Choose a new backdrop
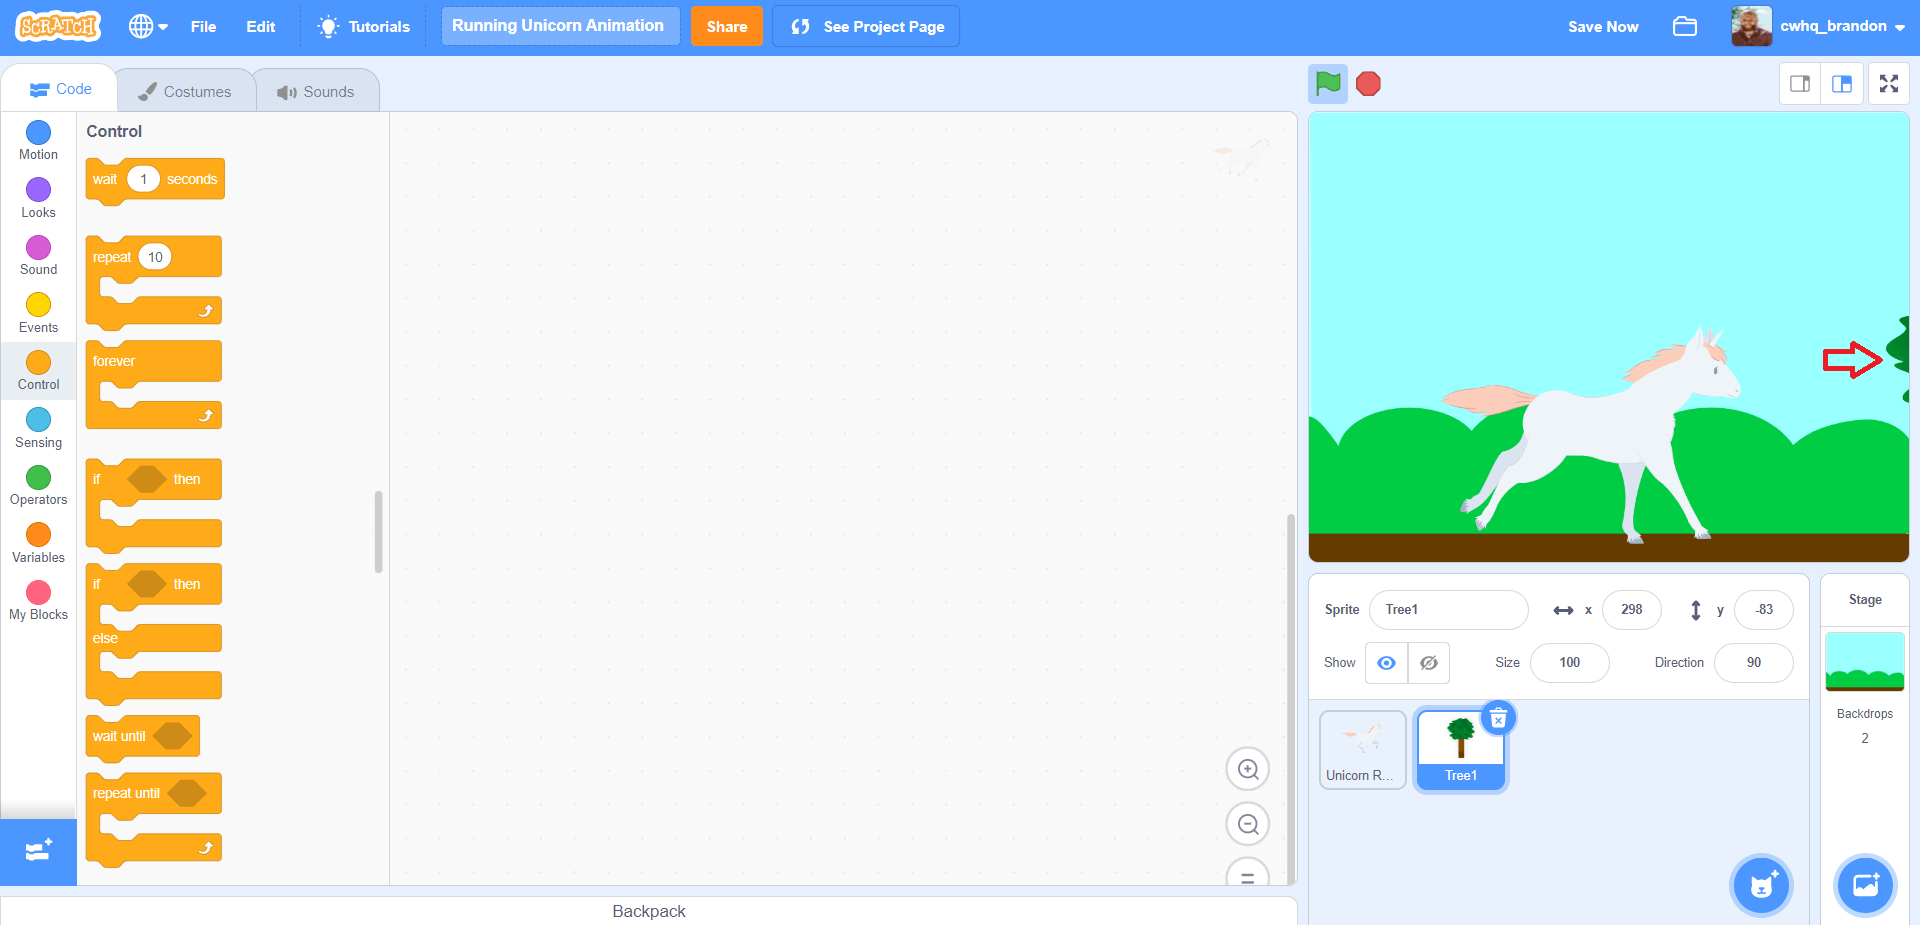 coord(1864,885)
